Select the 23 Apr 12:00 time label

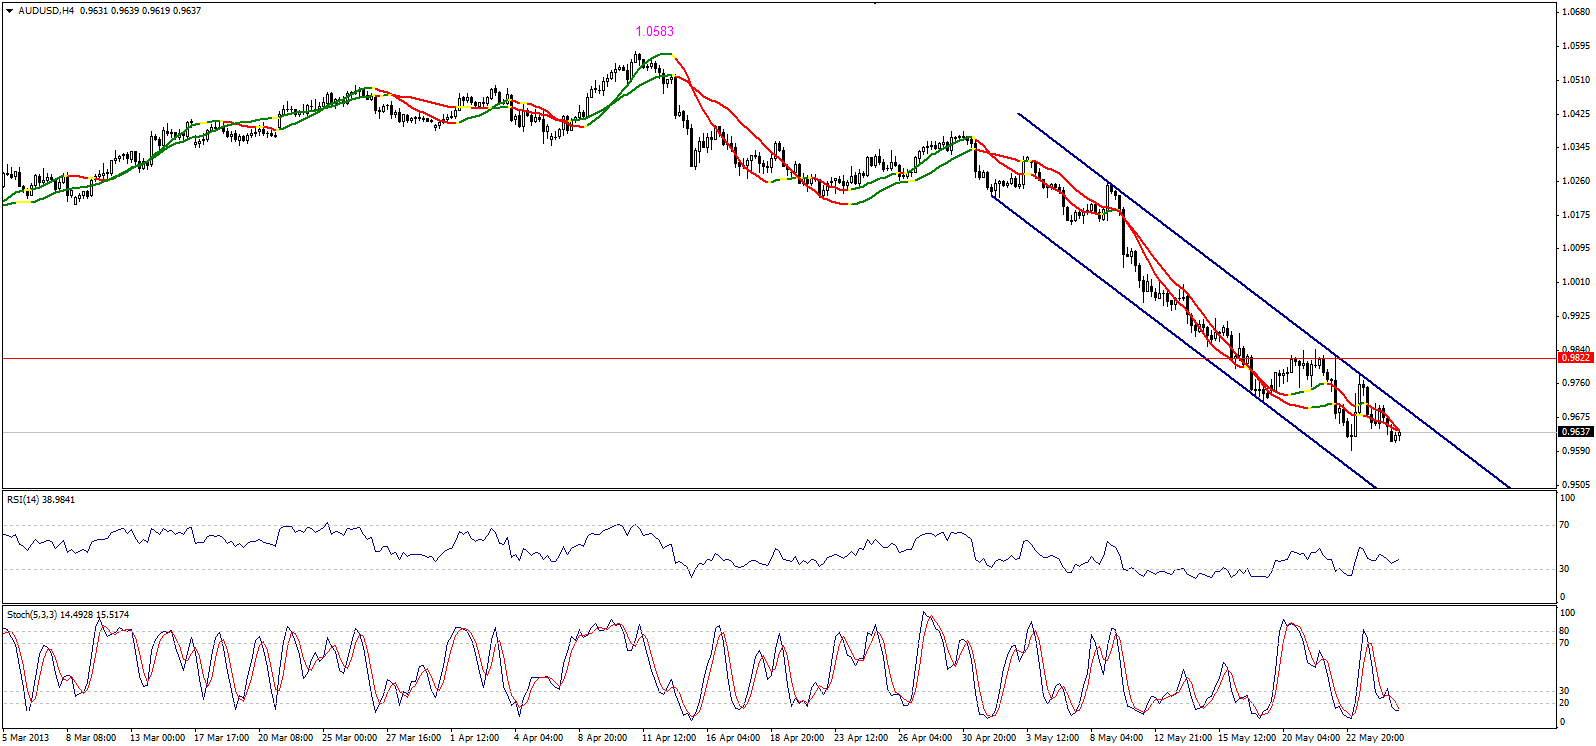point(861,738)
